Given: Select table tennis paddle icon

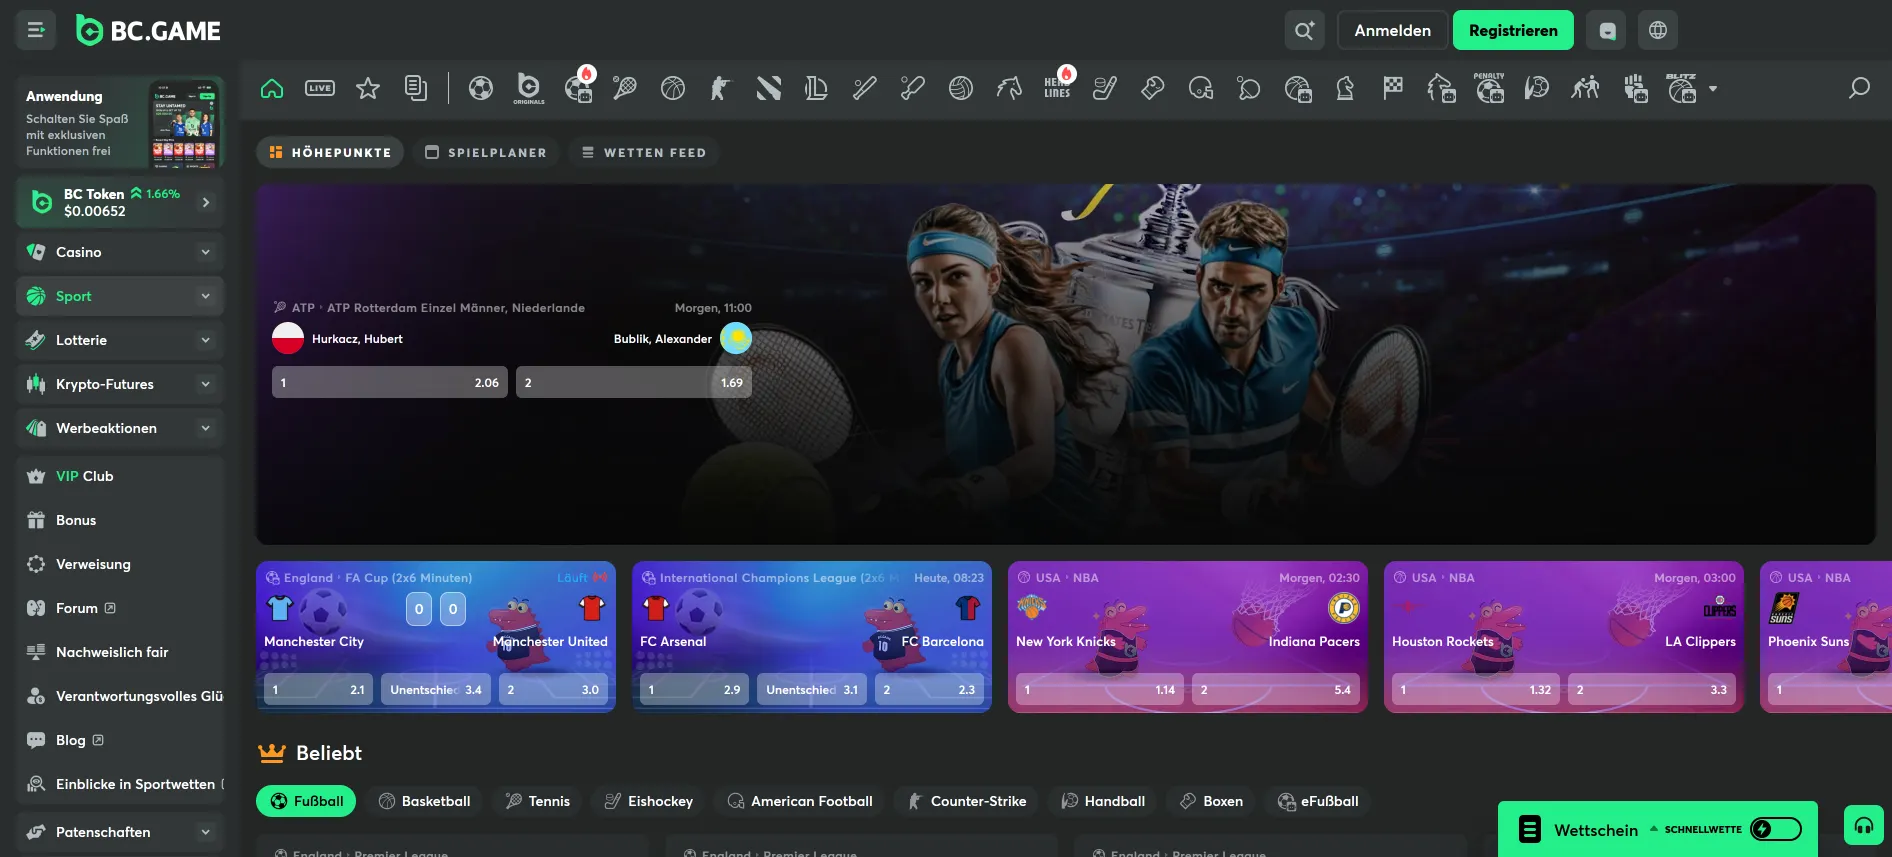Looking at the screenshot, I should (x=1249, y=88).
